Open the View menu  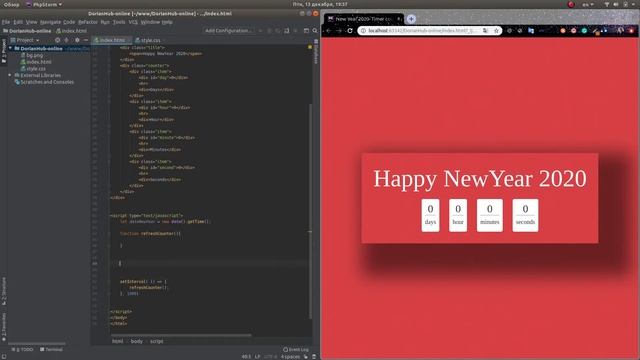(x=31, y=22)
